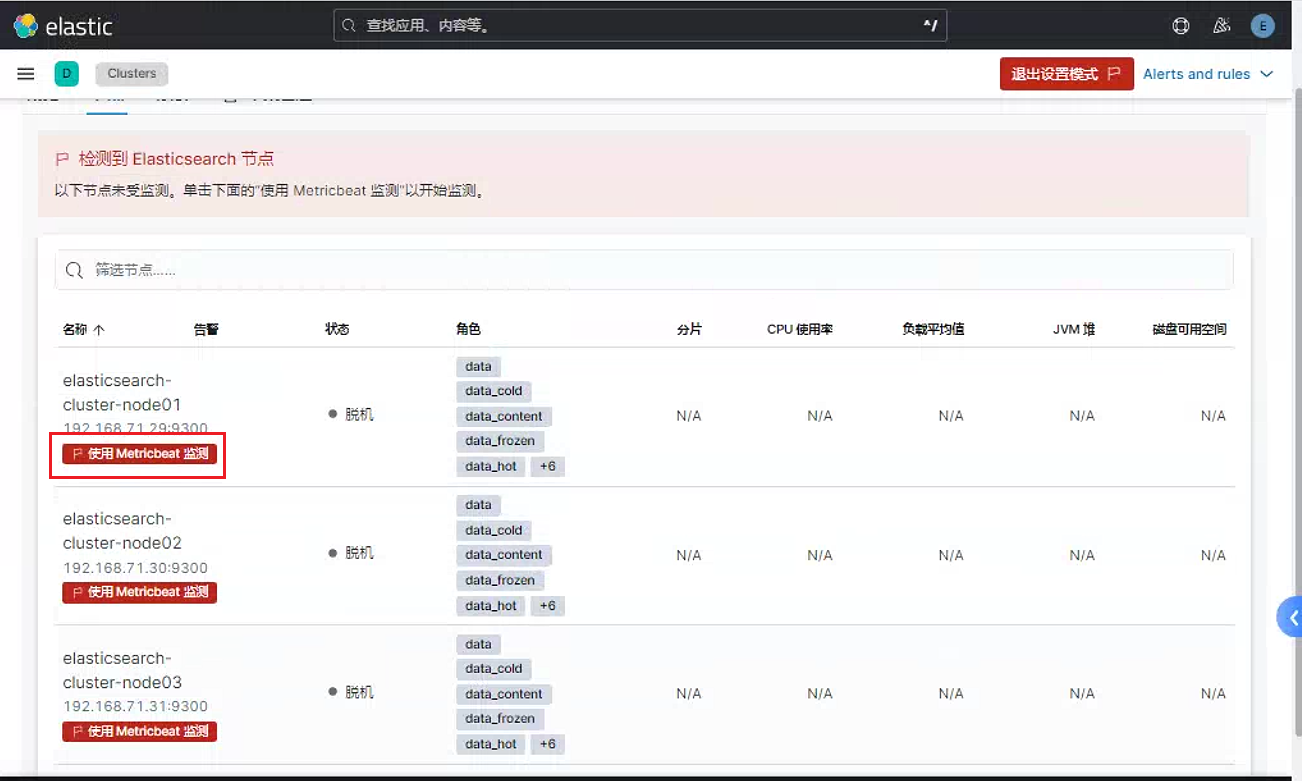The image size is (1302, 781).
Task: Sort by the 分片 column header
Action: (689, 329)
